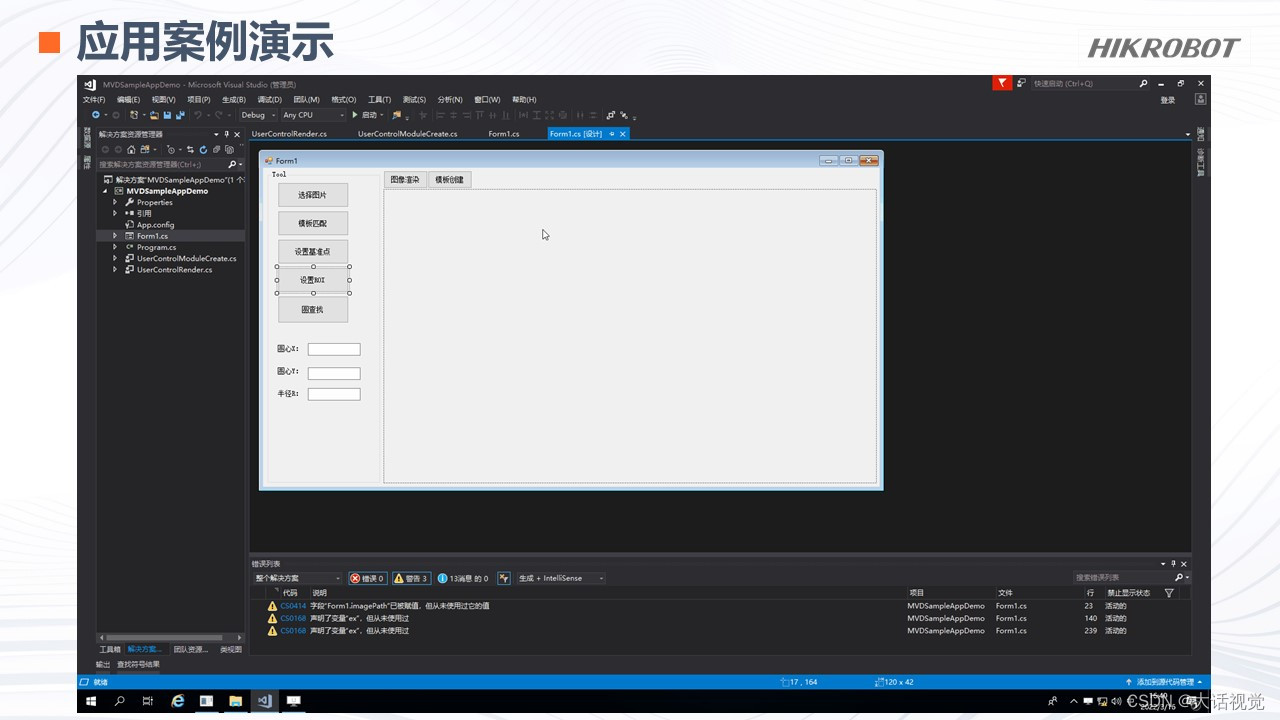Screen dimensions: 1280x720
Task: Click the taskbar search magnifier icon
Action: (120, 701)
